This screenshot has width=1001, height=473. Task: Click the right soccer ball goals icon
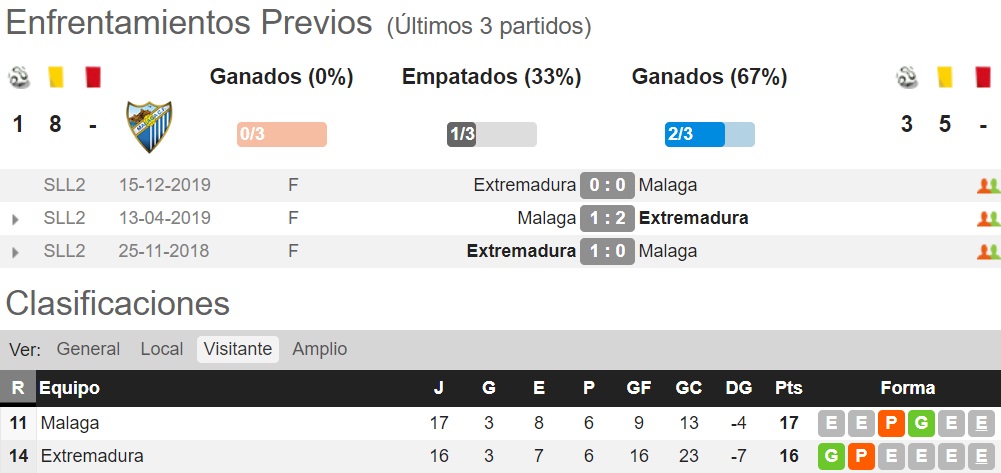click(907, 77)
